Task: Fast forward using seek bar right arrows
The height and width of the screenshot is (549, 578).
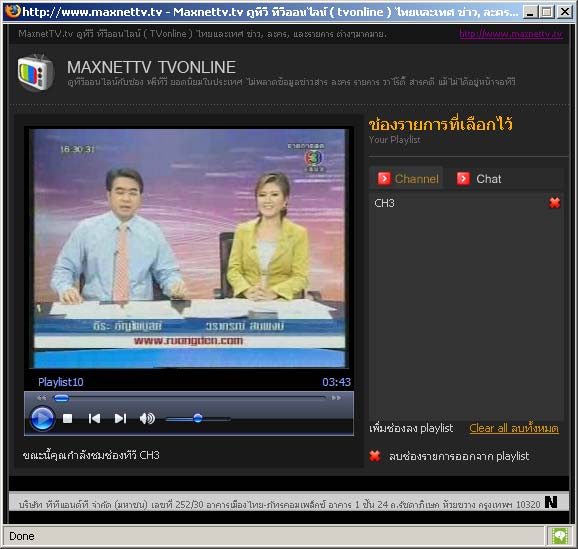Action: coord(336,398)
